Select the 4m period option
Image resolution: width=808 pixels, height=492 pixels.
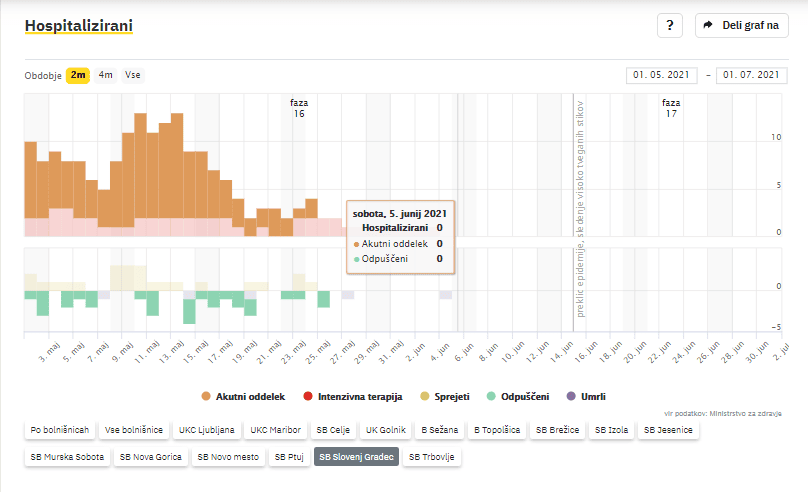tap(105, 75)
